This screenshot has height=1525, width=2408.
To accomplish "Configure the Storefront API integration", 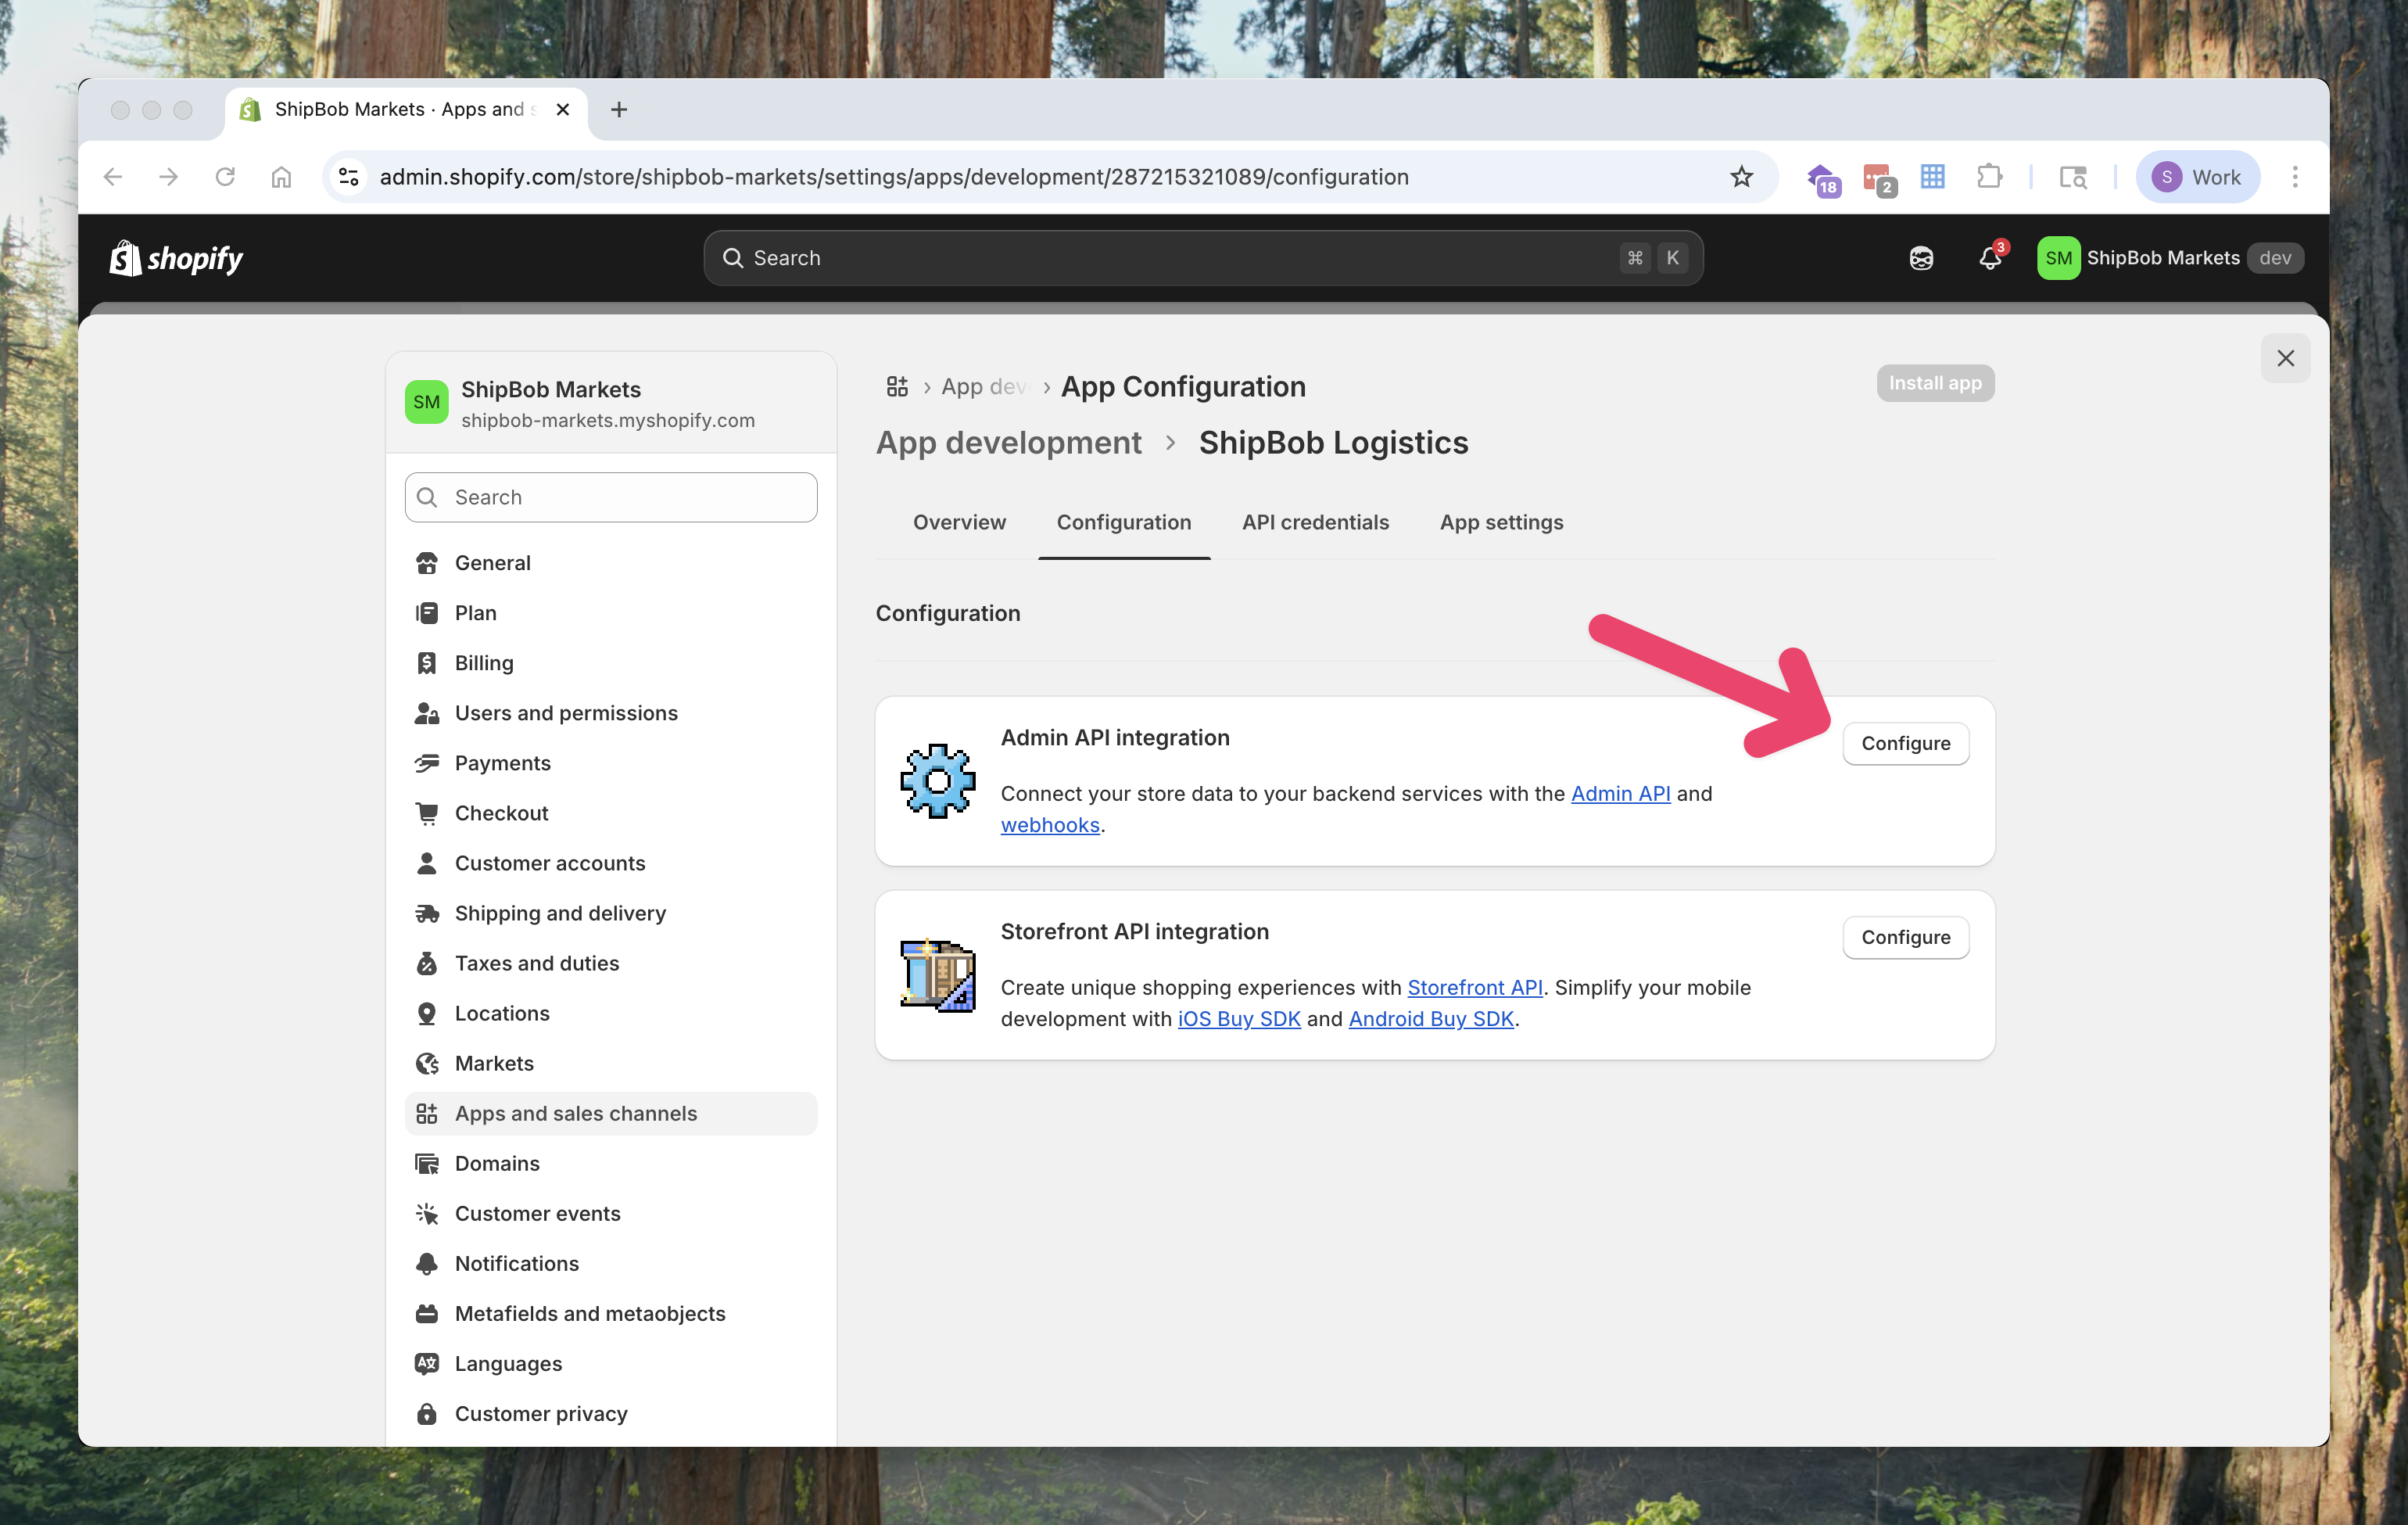I will (1905, 937).
